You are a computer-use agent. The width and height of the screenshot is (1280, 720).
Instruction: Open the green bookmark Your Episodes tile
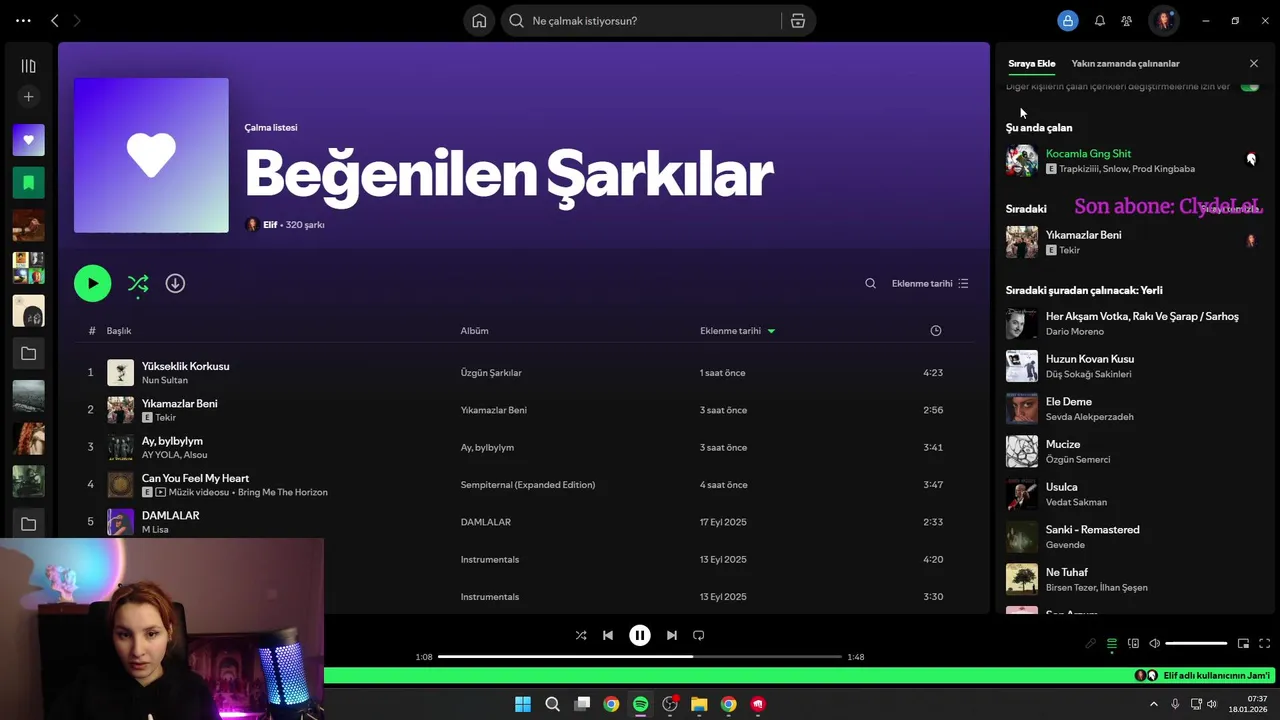tap(28, 183)
